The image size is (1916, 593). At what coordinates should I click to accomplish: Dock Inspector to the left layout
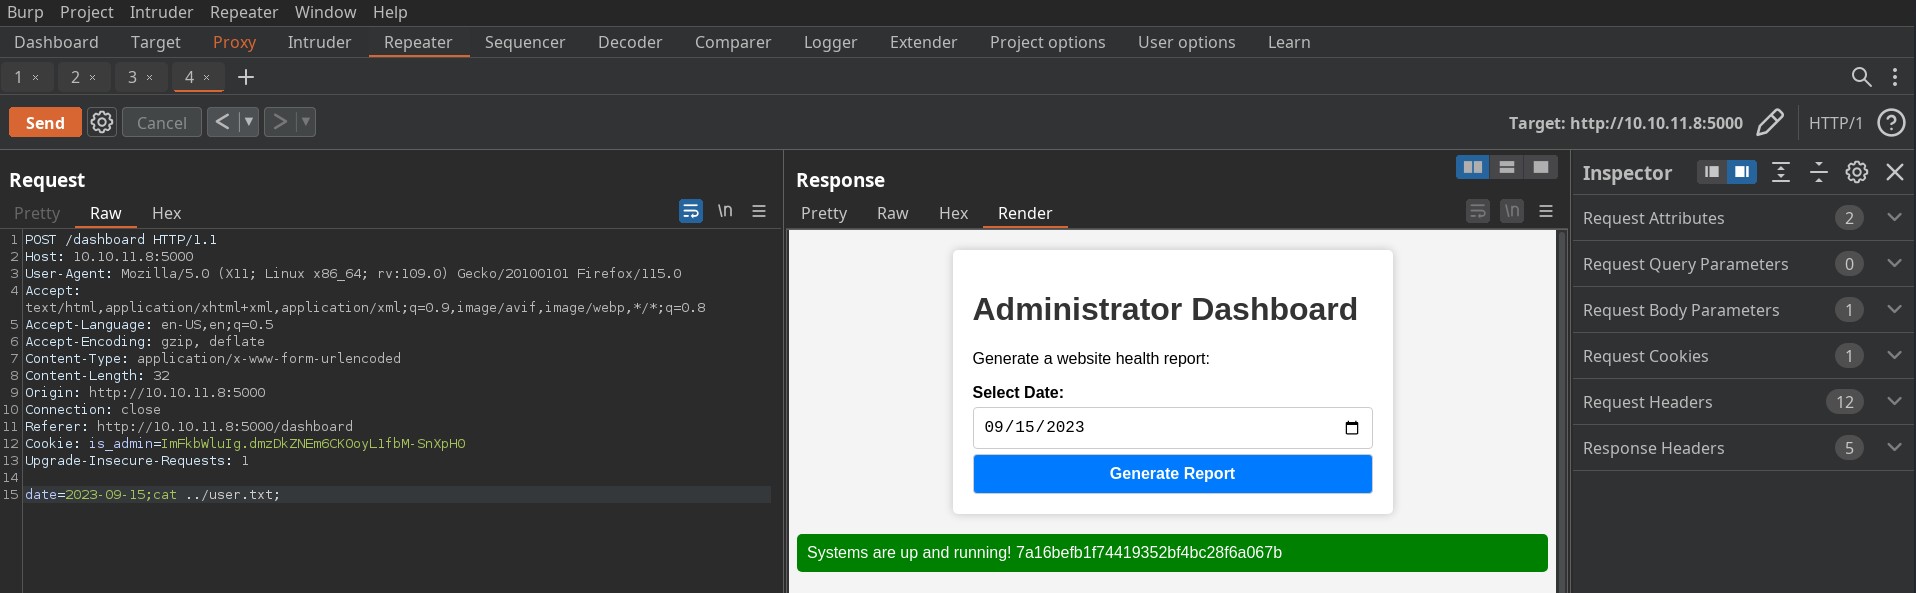pos(1712,172)
